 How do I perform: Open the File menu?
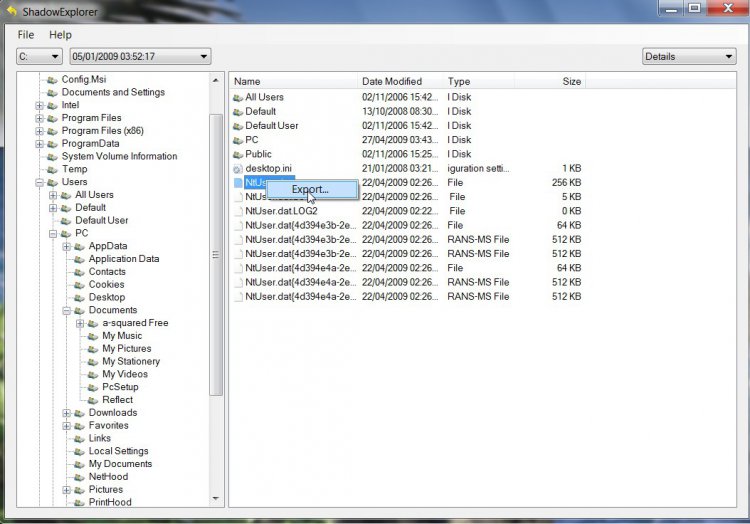pyautogui.click(x=25, y=35)
